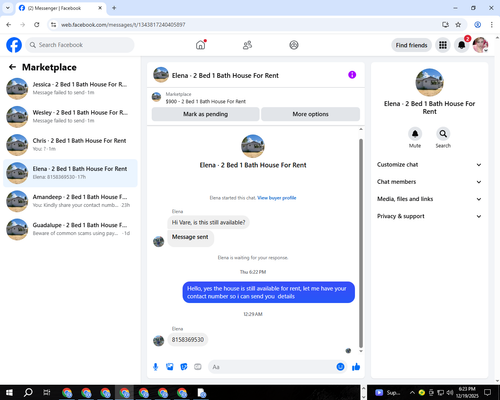Open a new browser tab
Image resolution: width=500 pixels, height=400 pixels.
click(x=114, y=8)
